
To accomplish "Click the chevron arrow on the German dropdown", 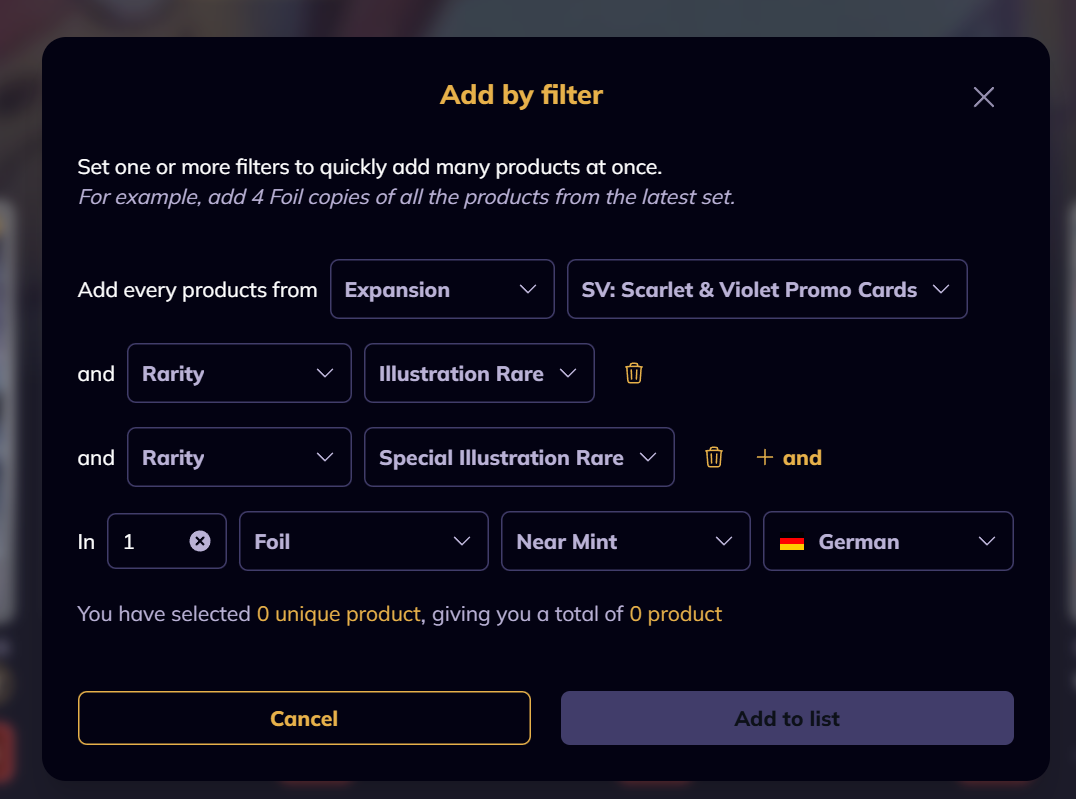I will [987, 541].
